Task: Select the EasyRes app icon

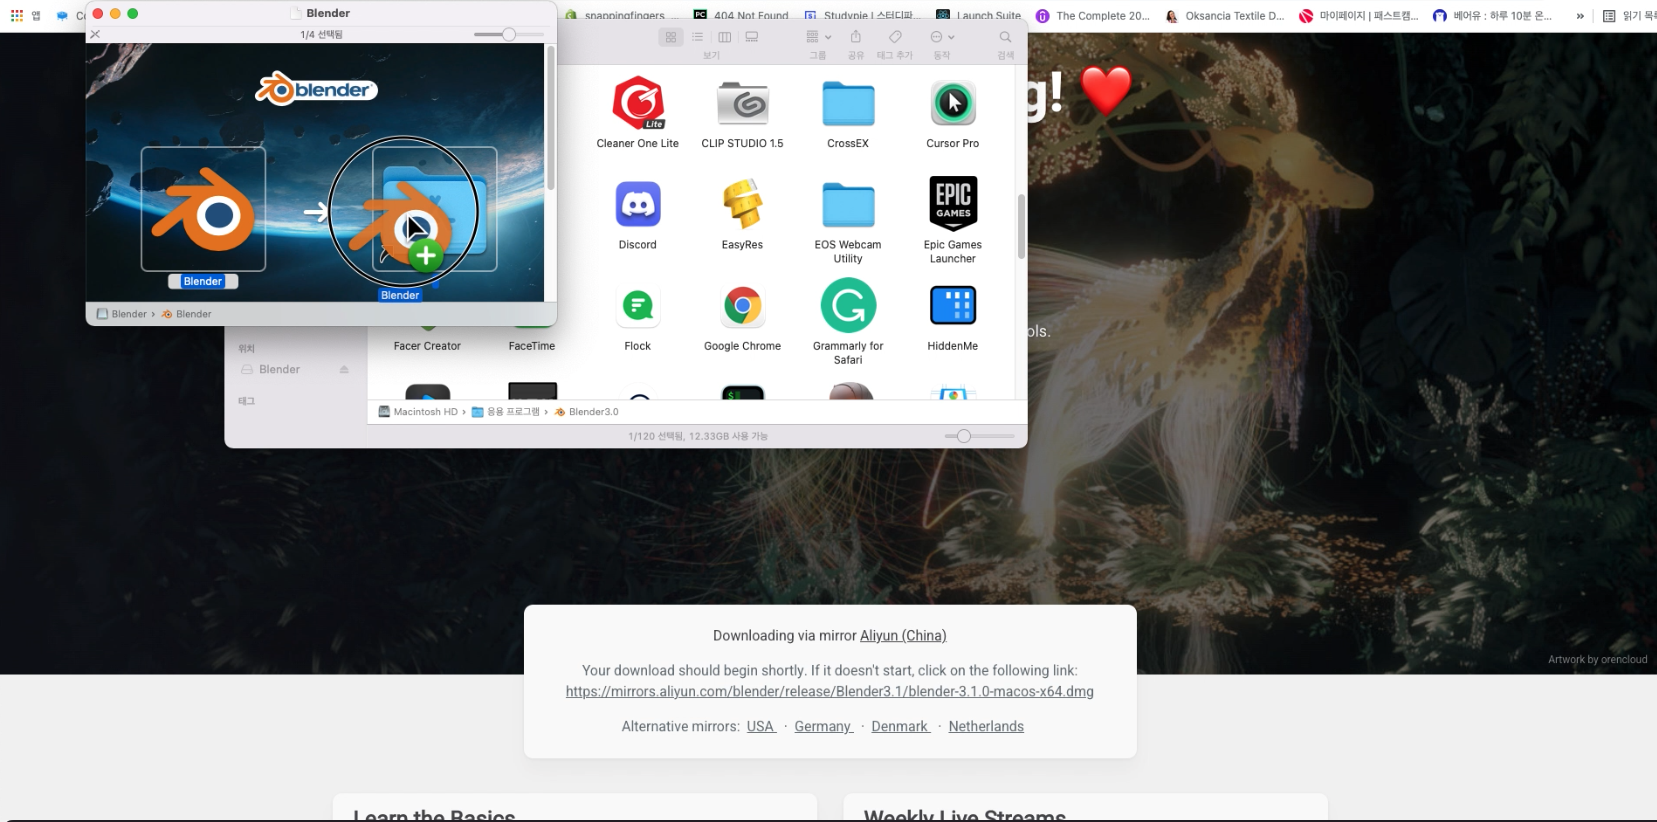Action: point(742,204)
